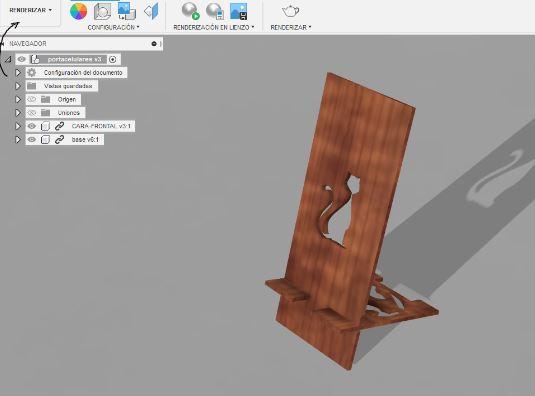Select Vistas guardadas tree item
The height and width of the screenshot is (396, 535).
click(68, 86)
